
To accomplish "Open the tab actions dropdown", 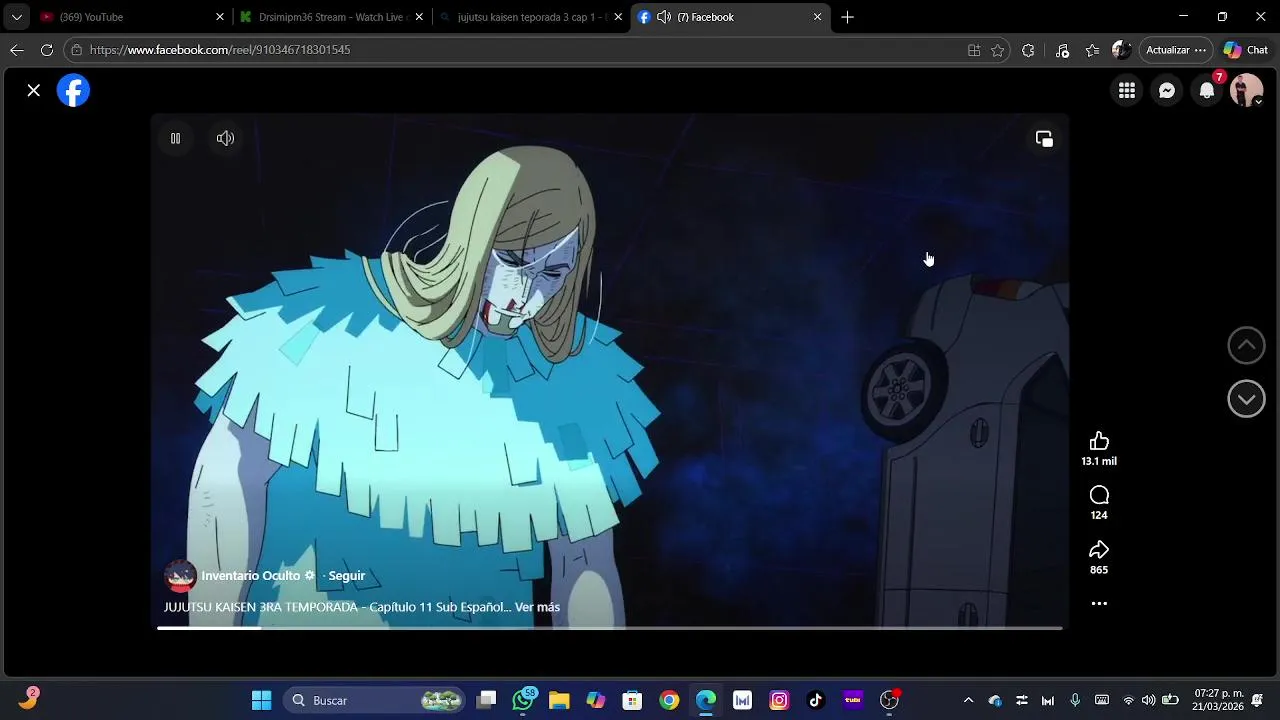I will 16,17.
